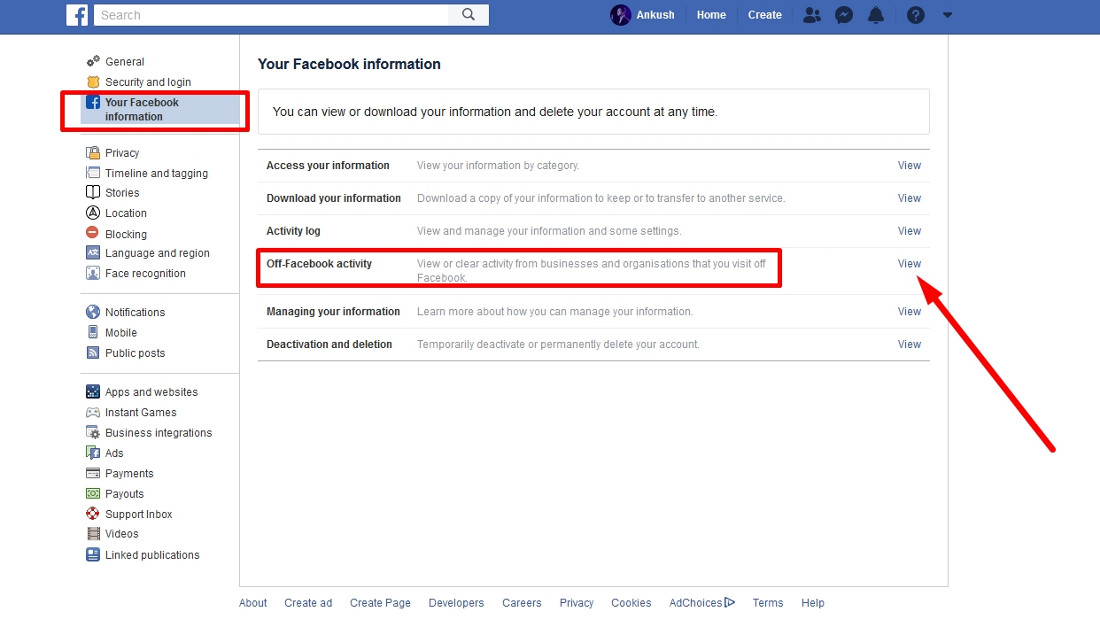
Task: Click the Privacy lock icon
Action: [93, 152]
